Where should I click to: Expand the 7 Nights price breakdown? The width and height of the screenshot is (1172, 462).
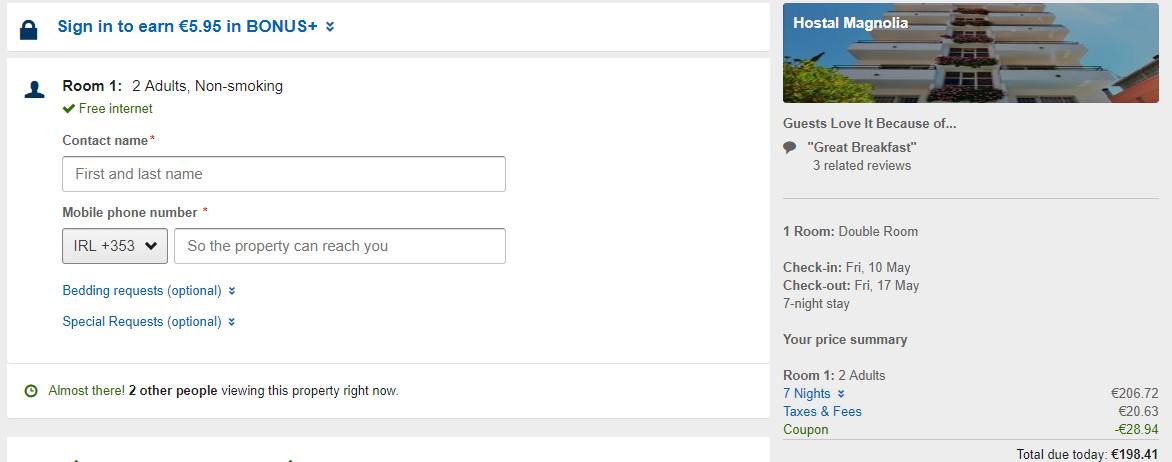point(814,394)
